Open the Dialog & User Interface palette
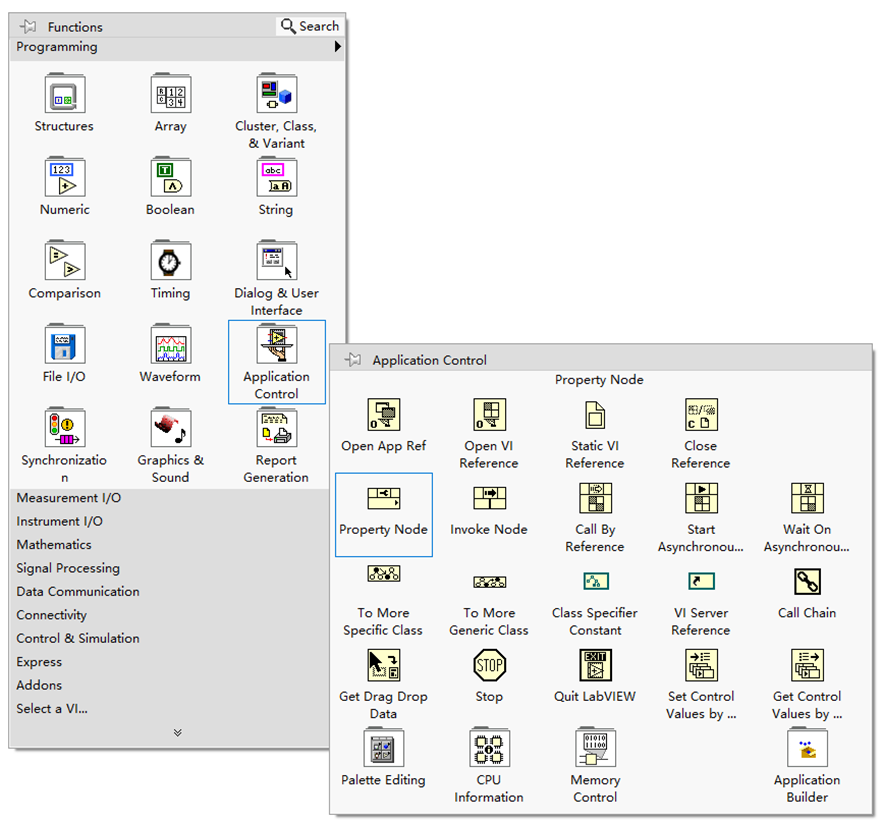882x822 pixels. [276, 261]
